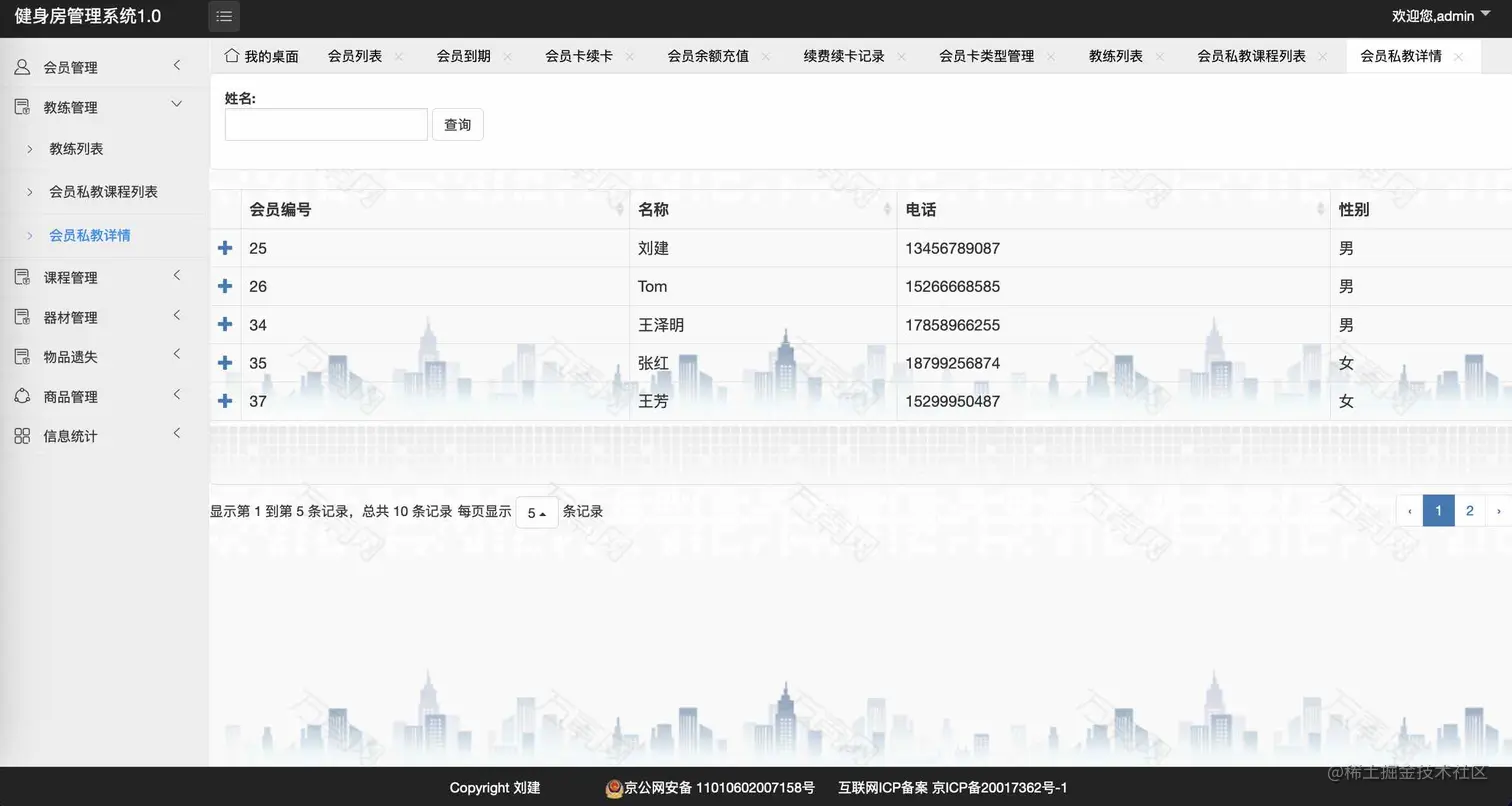Viewport: 1512px width, 806px height.
Task: Switch to the 会员卡类型管理 tab
Action: tap(987, 56)
